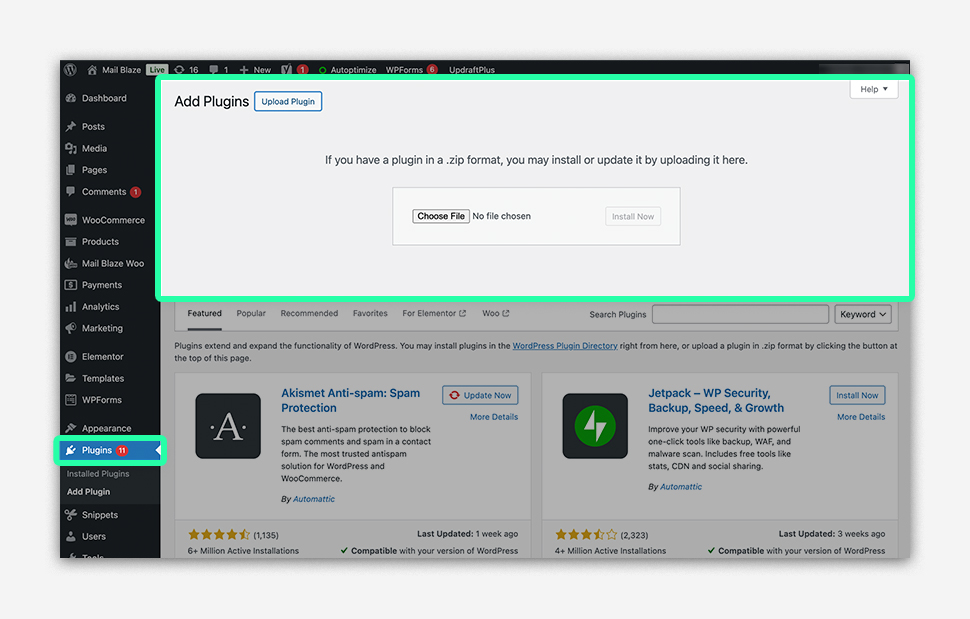The image size is (970, 619).
Task: Click the Mail Blaze home icon
Action: [x=92, y=69]
